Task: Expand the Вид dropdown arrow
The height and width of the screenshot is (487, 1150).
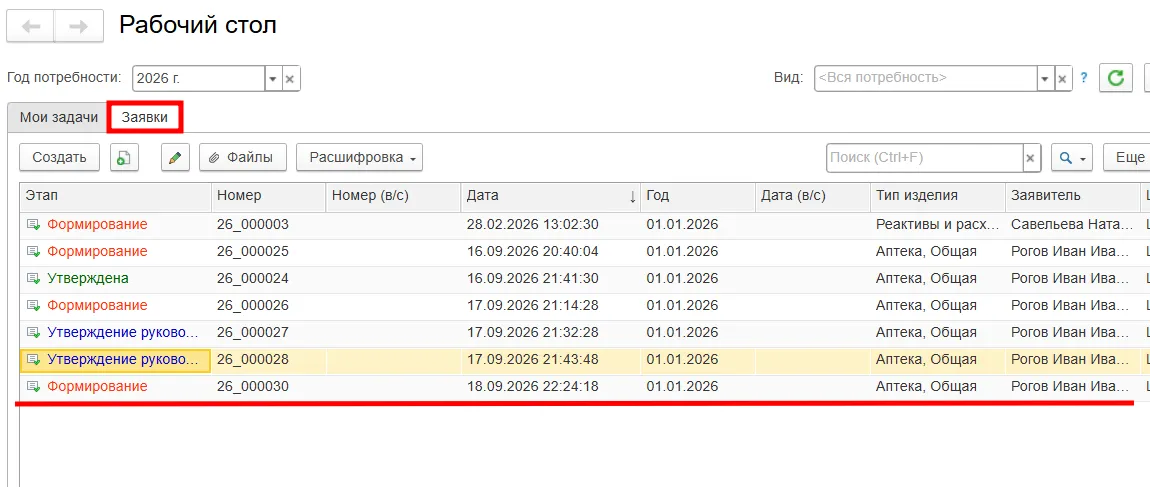Action: [1045, 78]
